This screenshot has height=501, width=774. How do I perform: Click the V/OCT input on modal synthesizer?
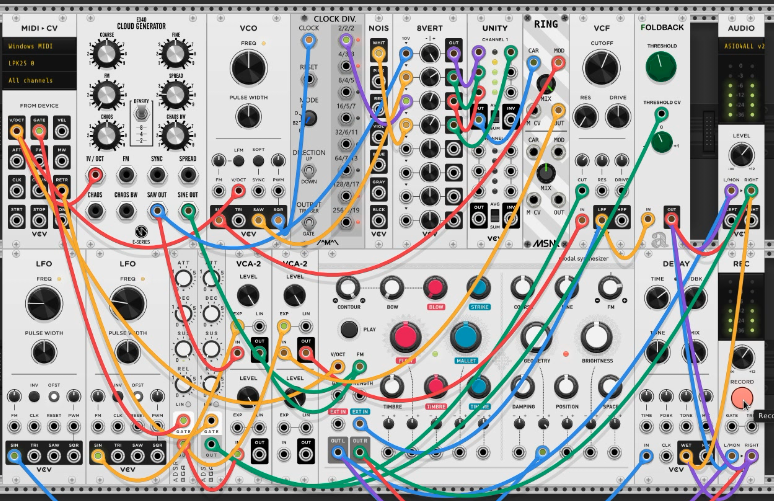click(338, 366)
